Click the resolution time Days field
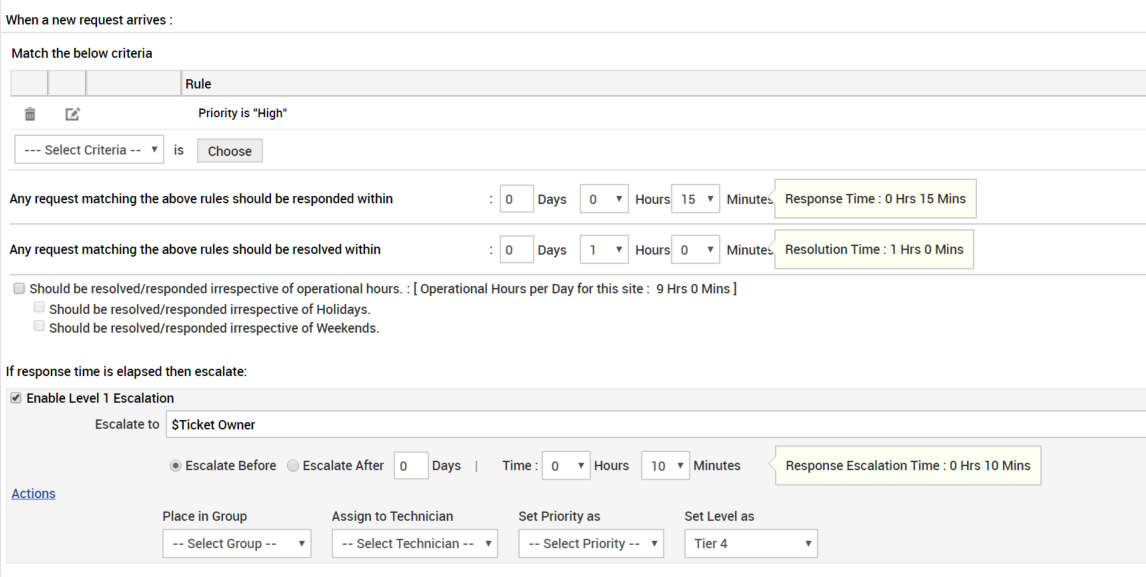 (x=516, y=250)
